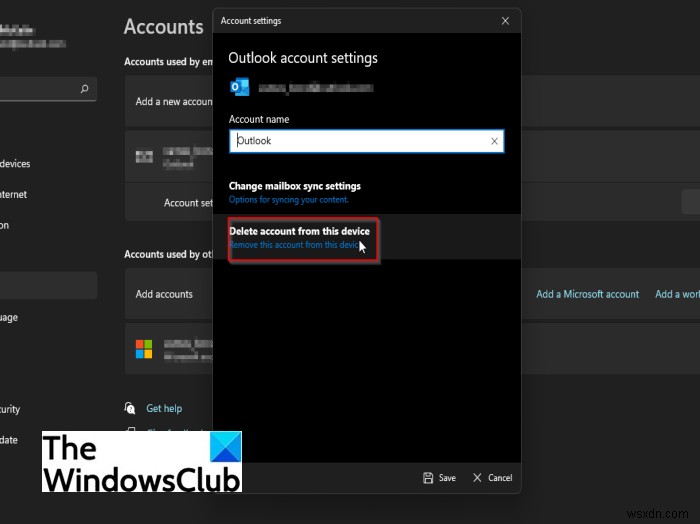Viewport: 700px width, 524px height.
Task: Click the Outlook logo icon in dialog
Action: (240, 87)
